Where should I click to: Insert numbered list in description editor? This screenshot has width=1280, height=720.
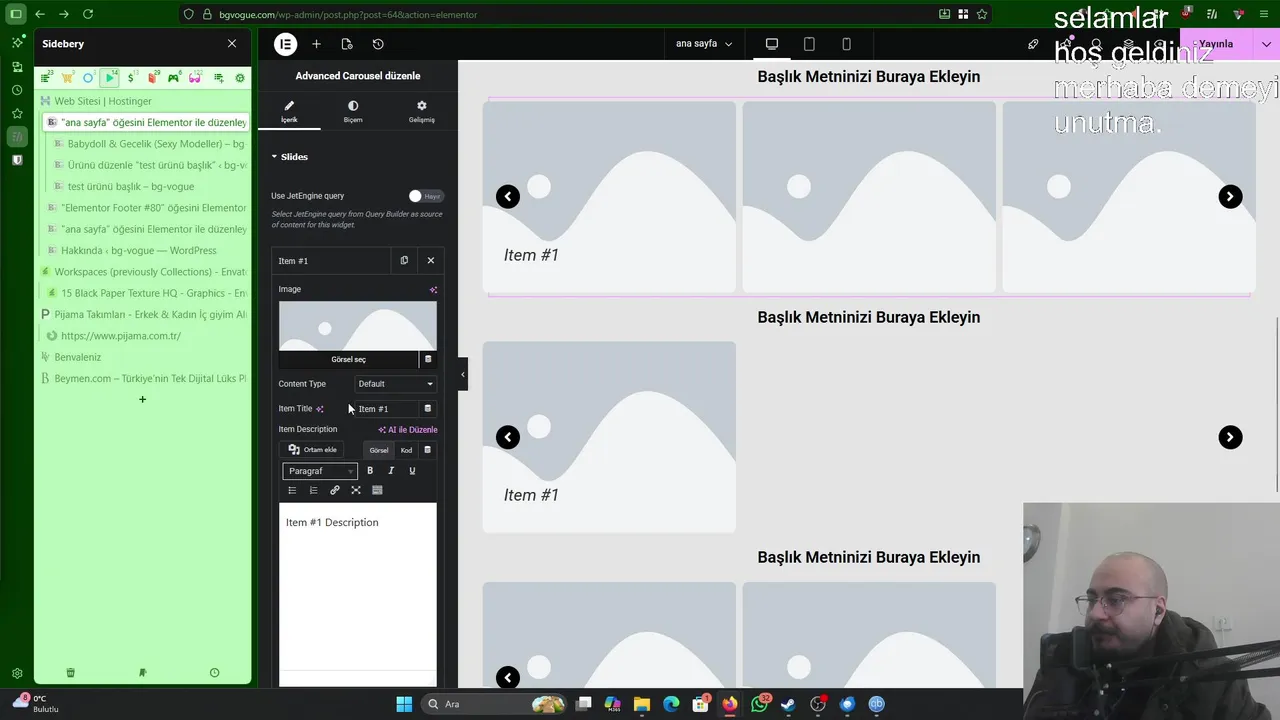313,490
